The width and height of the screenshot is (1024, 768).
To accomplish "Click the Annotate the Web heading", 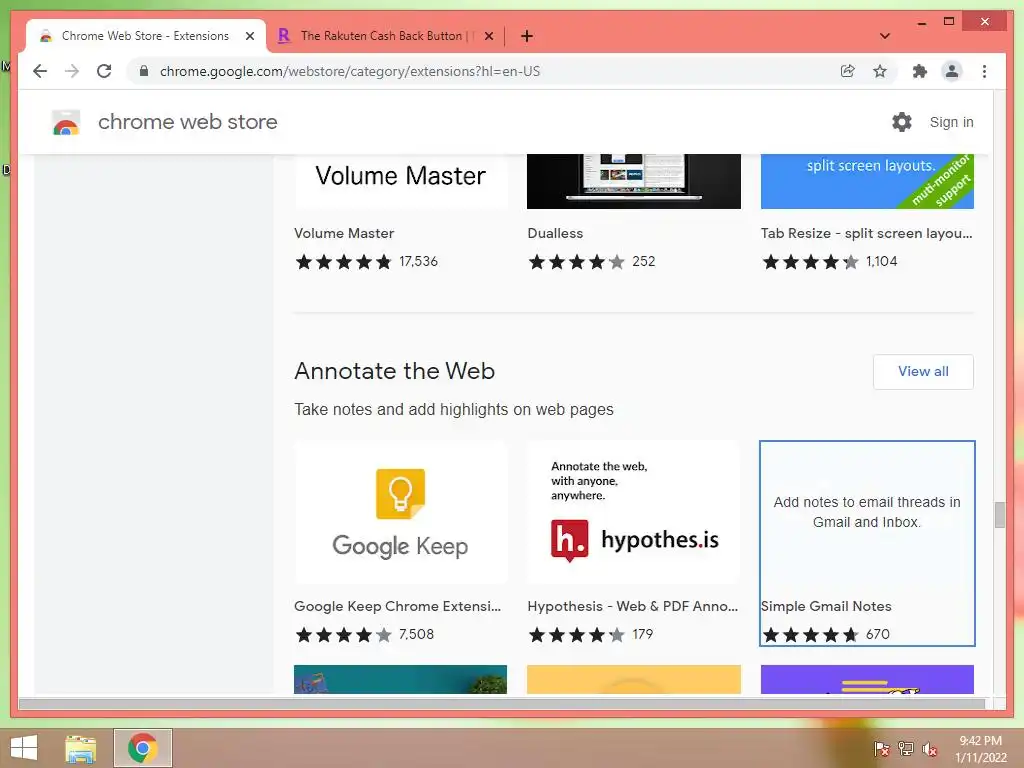I will pos(394,371).
